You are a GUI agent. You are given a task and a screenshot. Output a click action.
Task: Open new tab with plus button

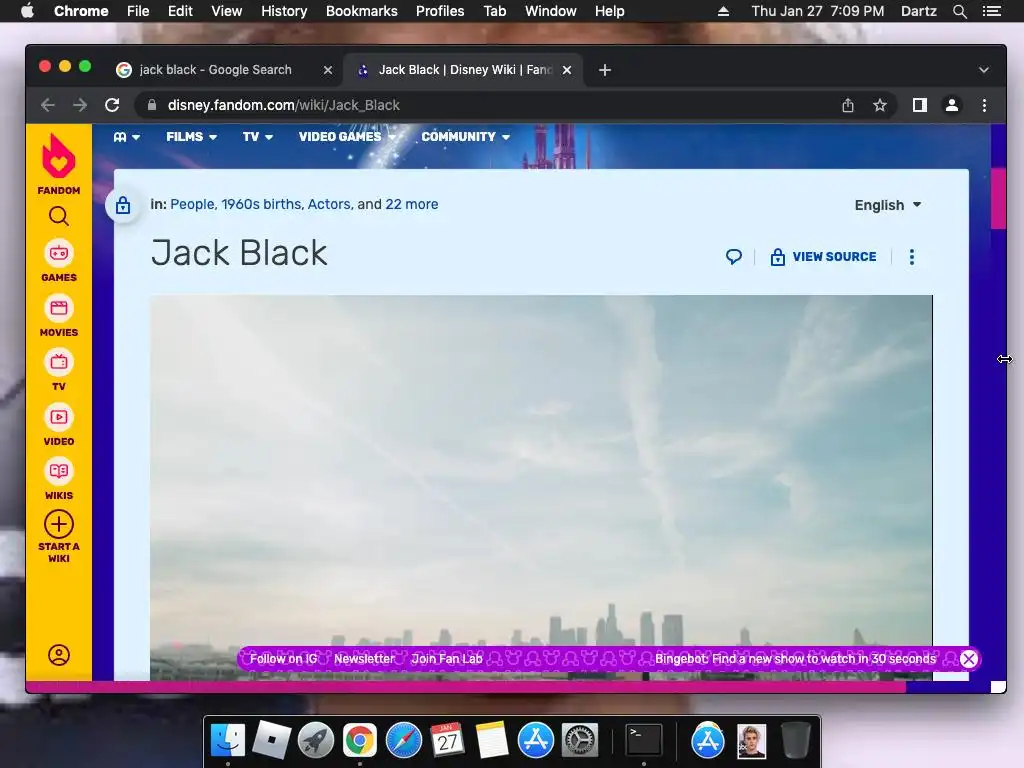pos(605,70)
